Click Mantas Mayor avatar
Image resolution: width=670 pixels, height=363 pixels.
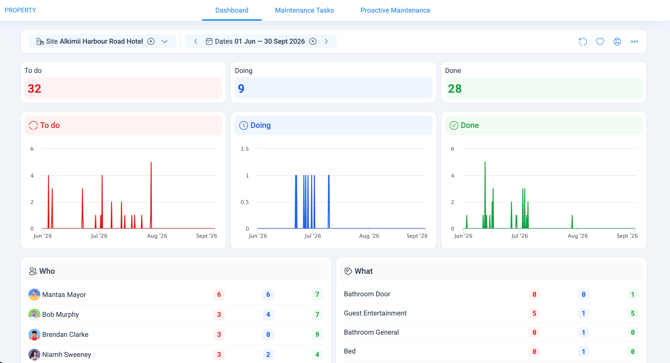pos(34,294)
